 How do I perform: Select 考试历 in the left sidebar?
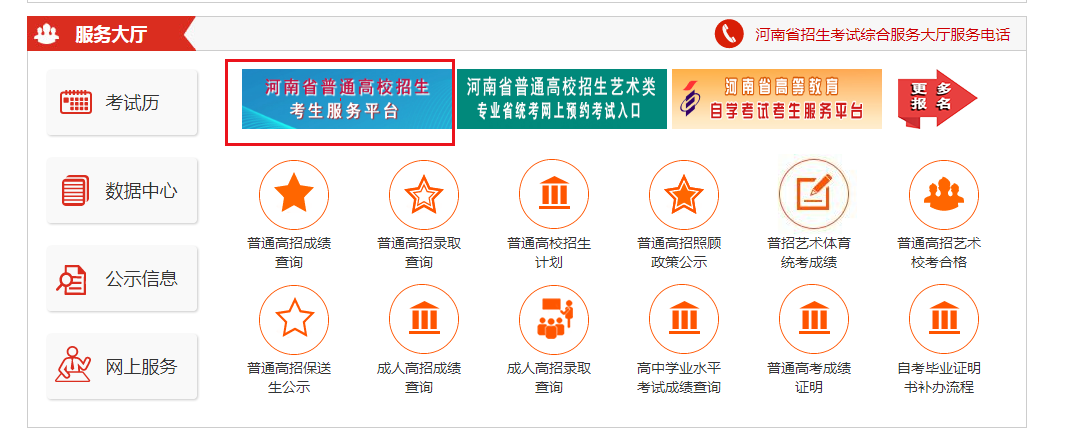(x=122, y=102)
